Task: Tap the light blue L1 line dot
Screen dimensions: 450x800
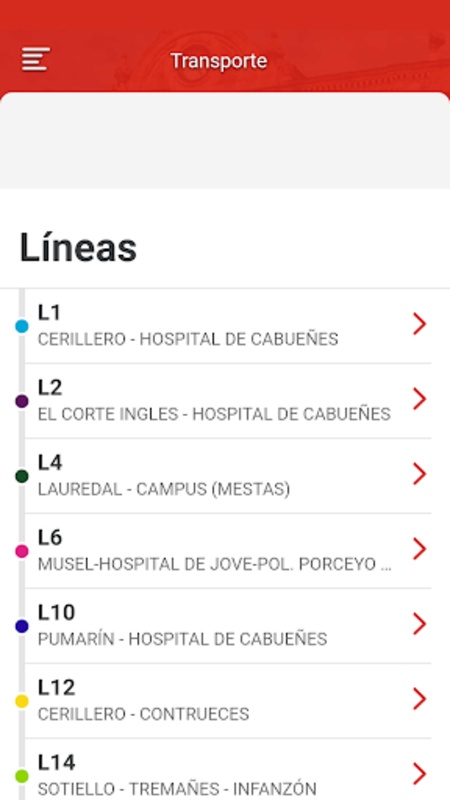Action: tap(21, 327)
